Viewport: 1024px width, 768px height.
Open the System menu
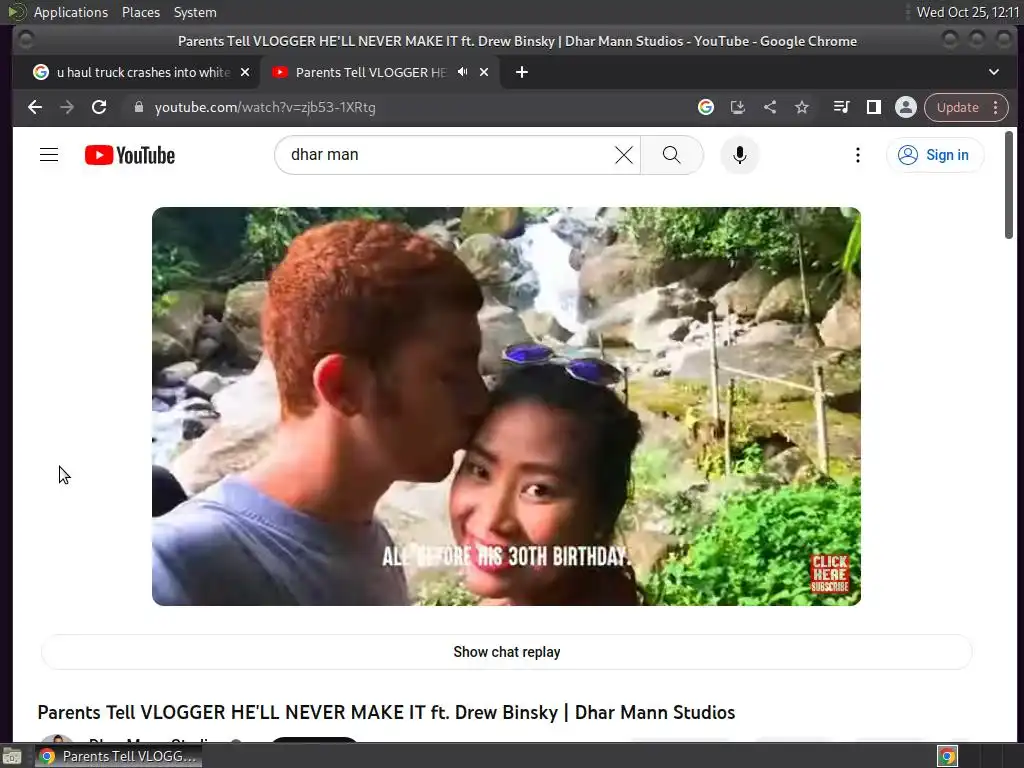point(195,12)
